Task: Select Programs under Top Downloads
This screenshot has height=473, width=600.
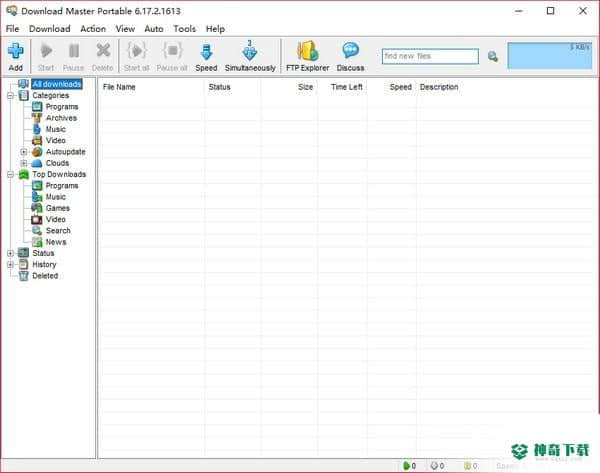Action: click(x=62, y=186)
